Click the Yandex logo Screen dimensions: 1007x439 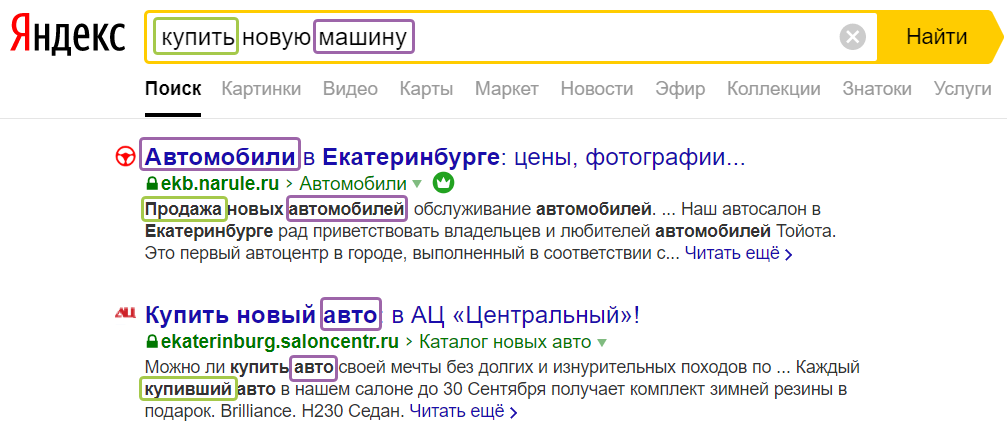point(68,37)
